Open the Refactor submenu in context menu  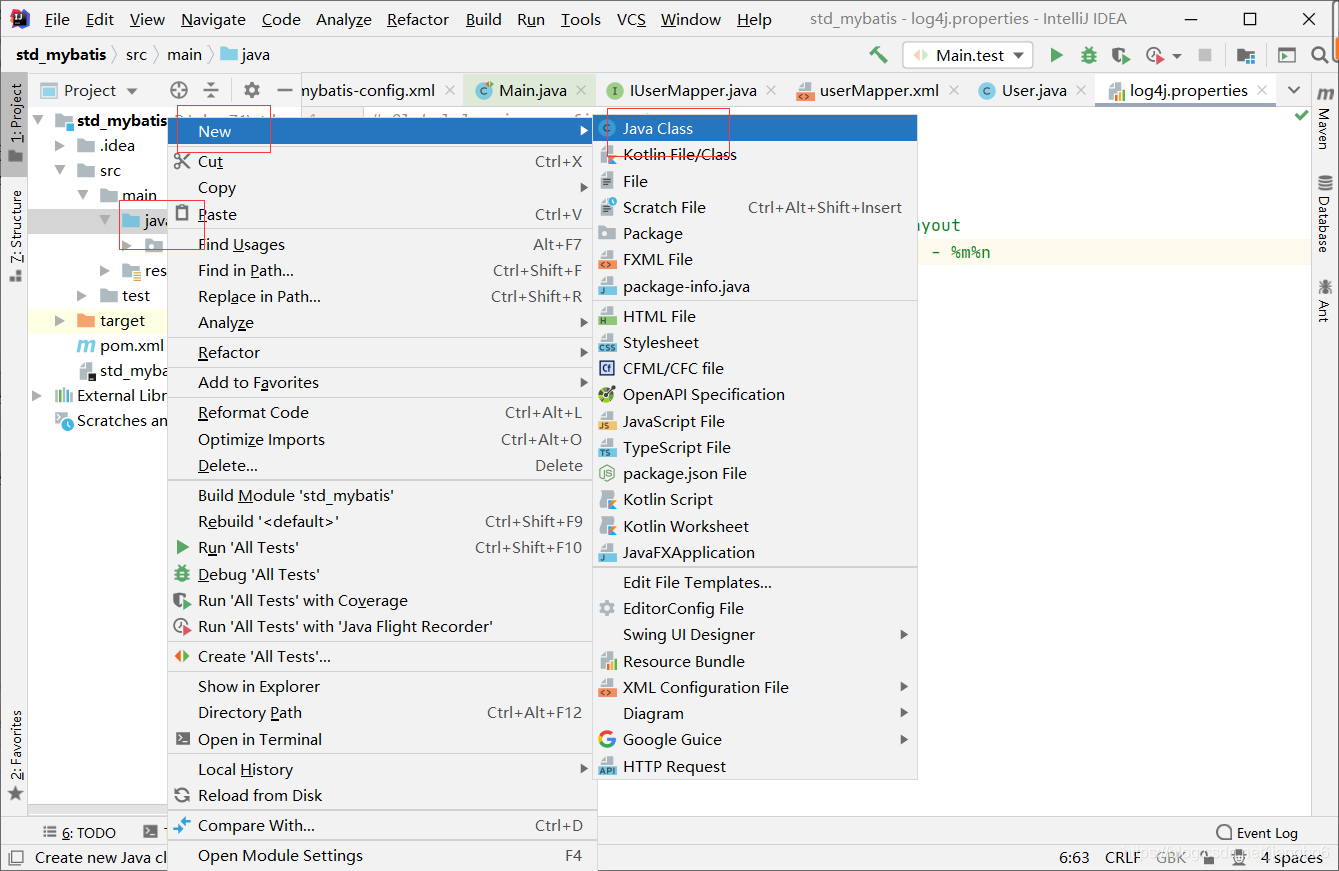(x=381, y=352)
